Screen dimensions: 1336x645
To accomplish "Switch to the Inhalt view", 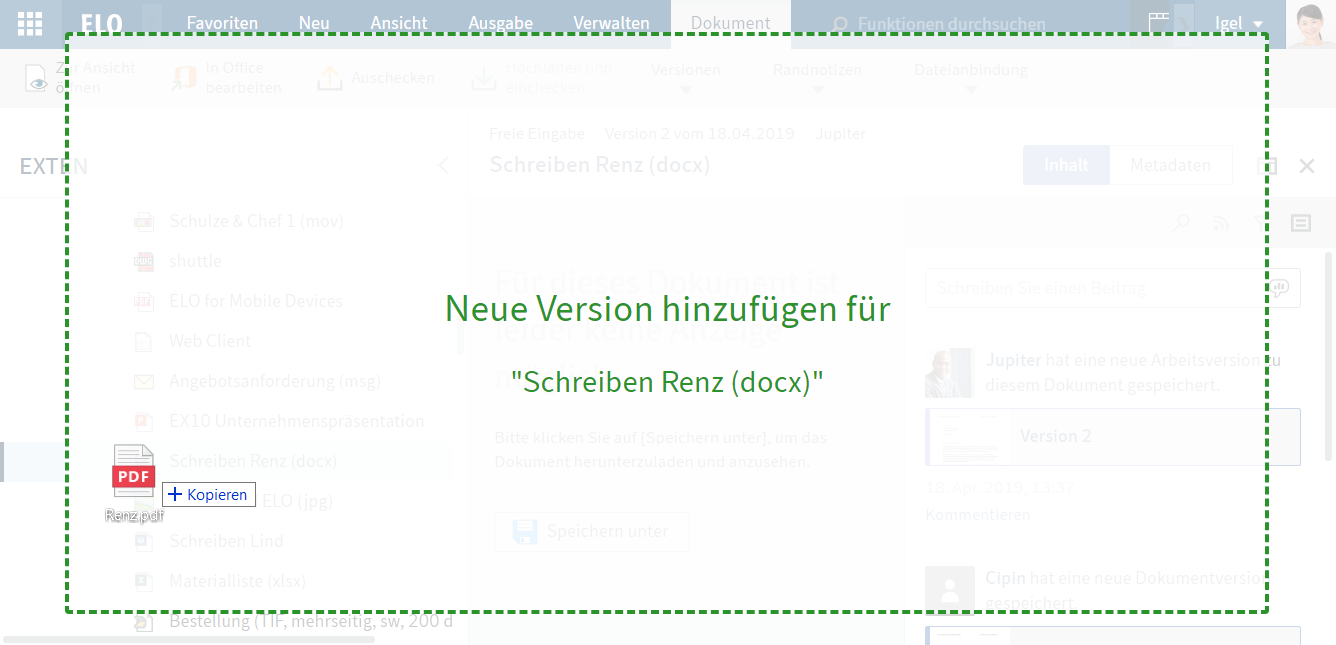I will coord(1065,166).
